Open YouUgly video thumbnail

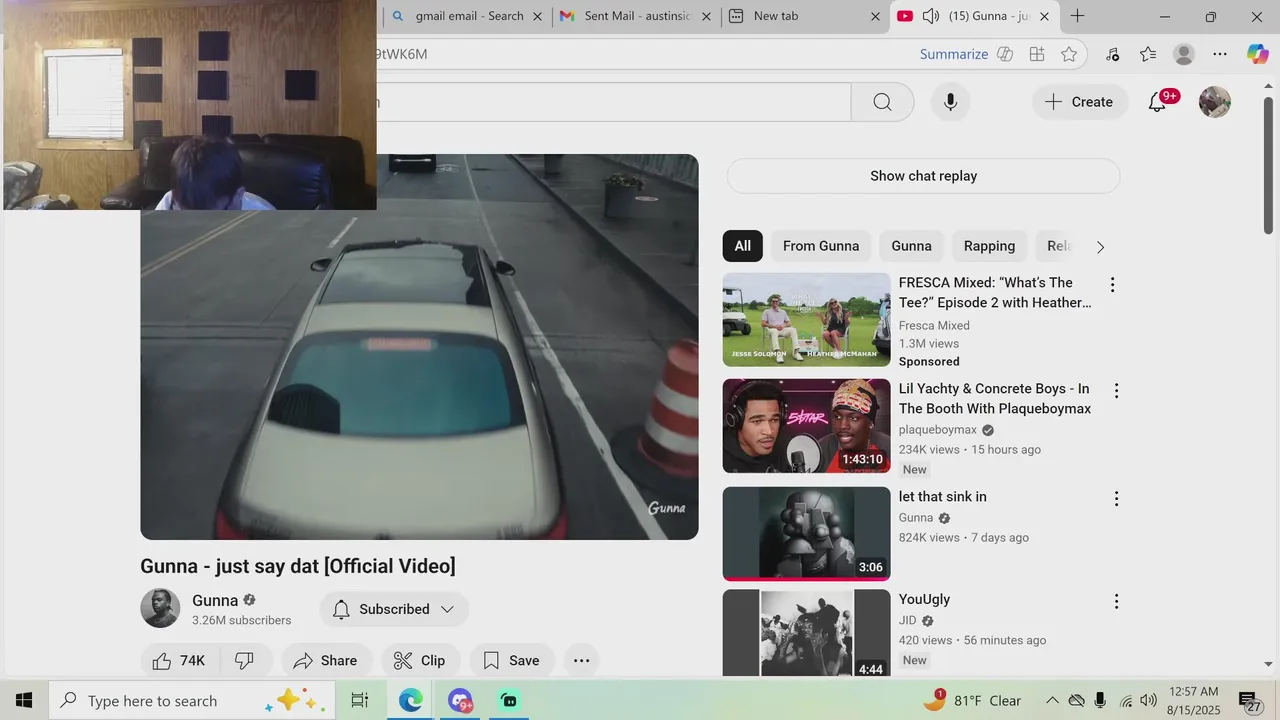point(806,633)
